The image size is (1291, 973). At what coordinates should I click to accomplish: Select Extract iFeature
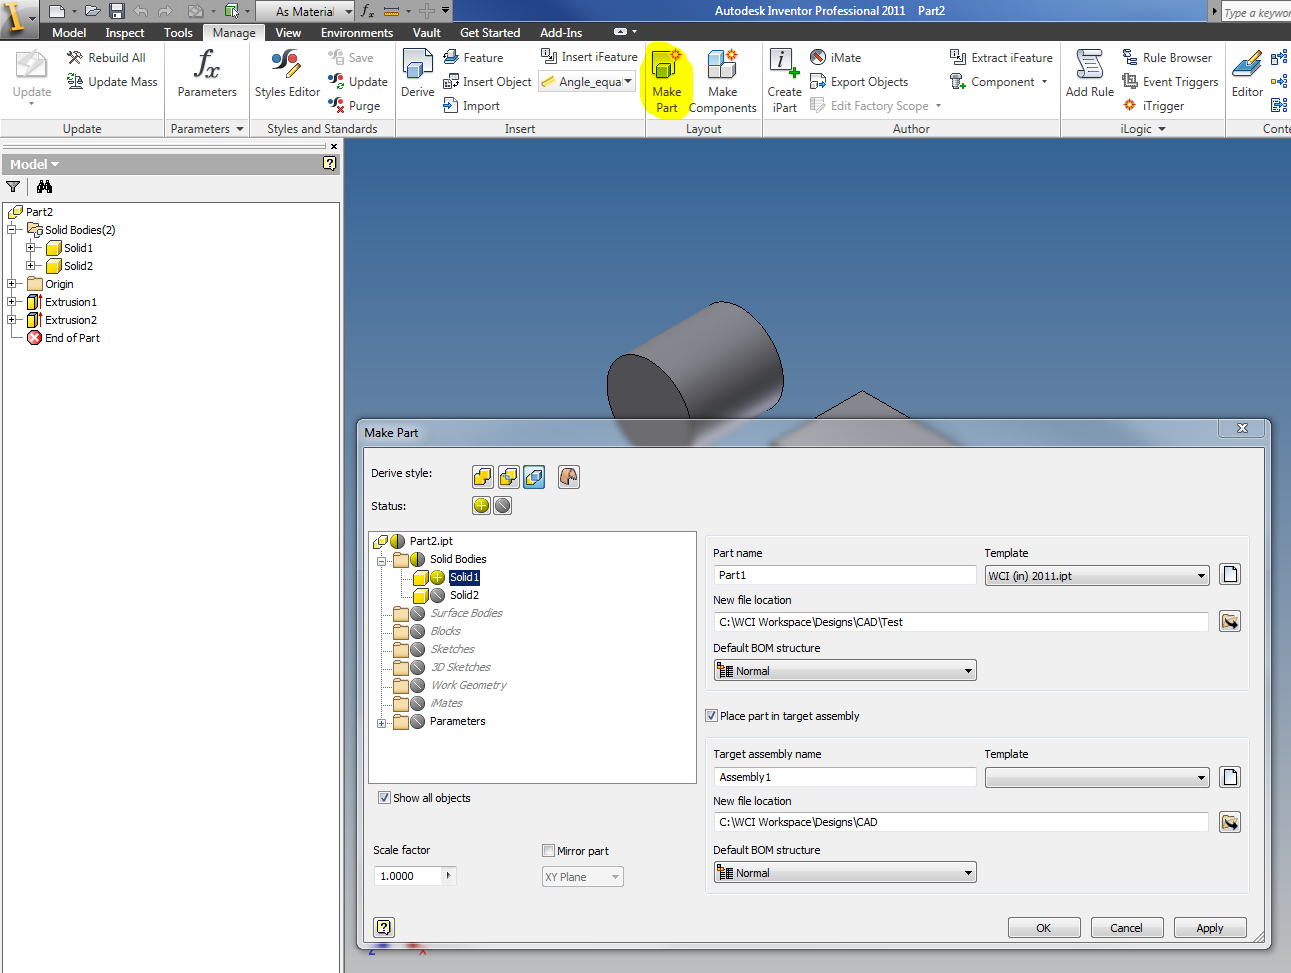coord(1001,58)
